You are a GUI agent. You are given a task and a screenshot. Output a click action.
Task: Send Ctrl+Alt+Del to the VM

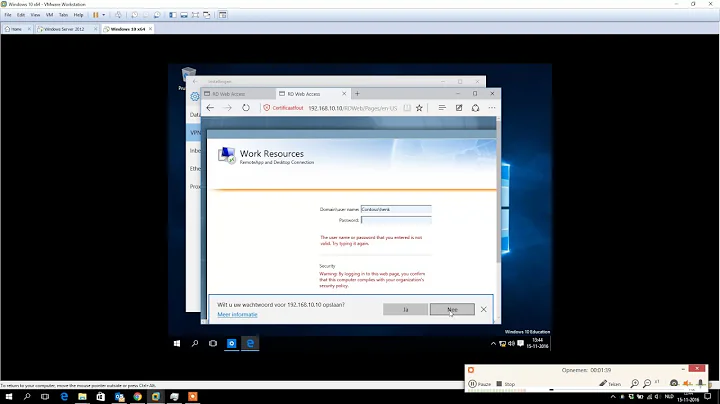(x=118, y=15)
